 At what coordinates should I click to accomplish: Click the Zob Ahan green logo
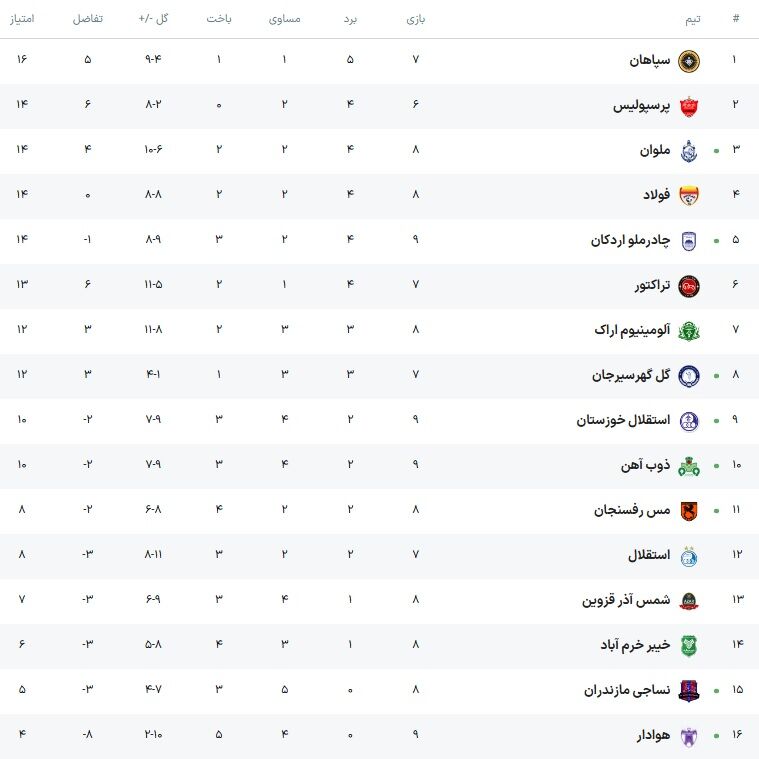point(689,466)
